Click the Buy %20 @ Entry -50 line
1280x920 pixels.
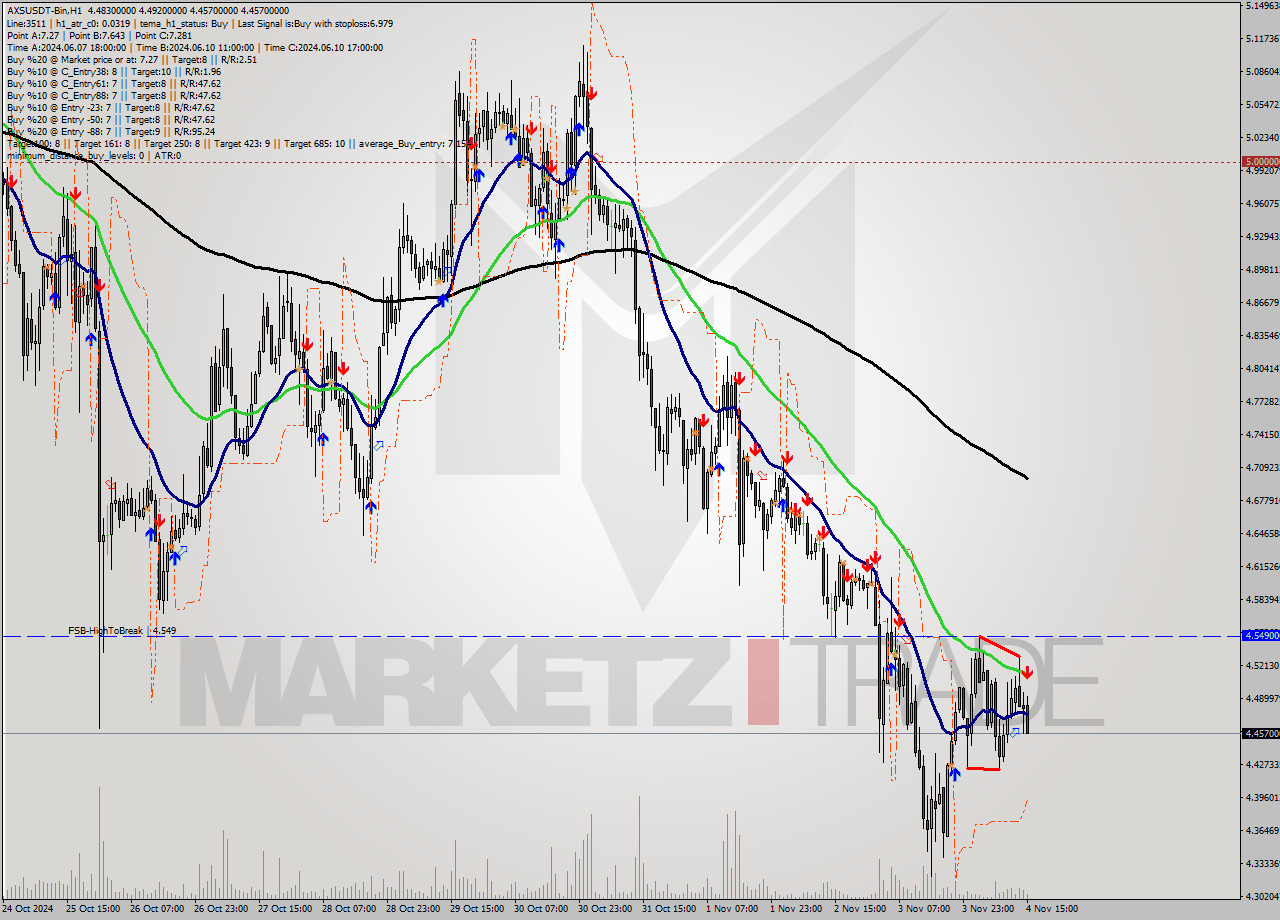[110, 120]
